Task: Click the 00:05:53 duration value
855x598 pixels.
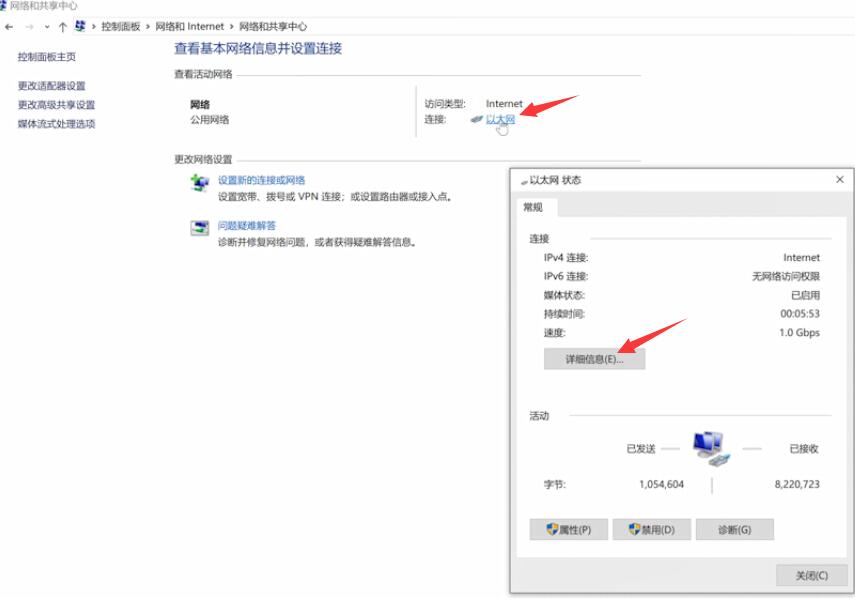Action: coord(799,313)
